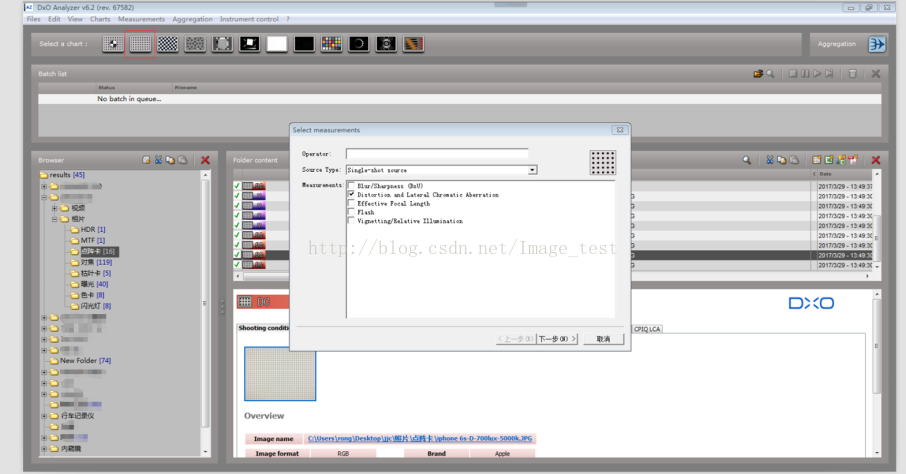Expand the 视频 folder in tree

pos(55,208)
